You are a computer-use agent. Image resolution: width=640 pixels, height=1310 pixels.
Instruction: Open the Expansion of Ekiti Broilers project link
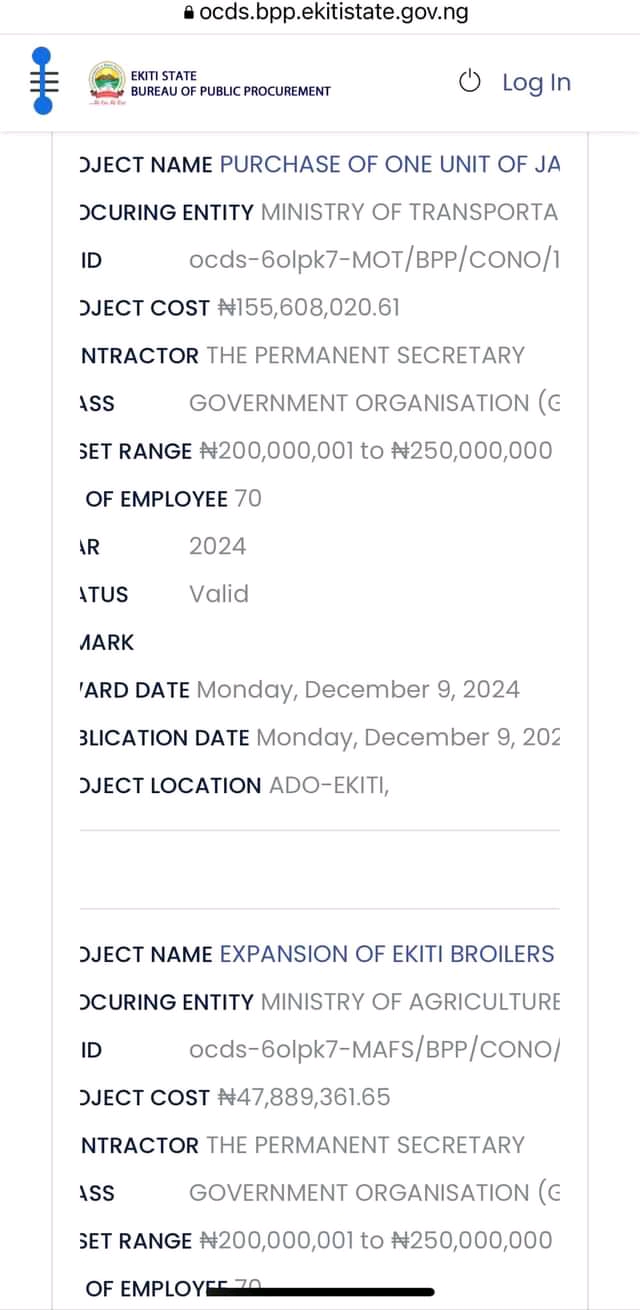[386, 954]
